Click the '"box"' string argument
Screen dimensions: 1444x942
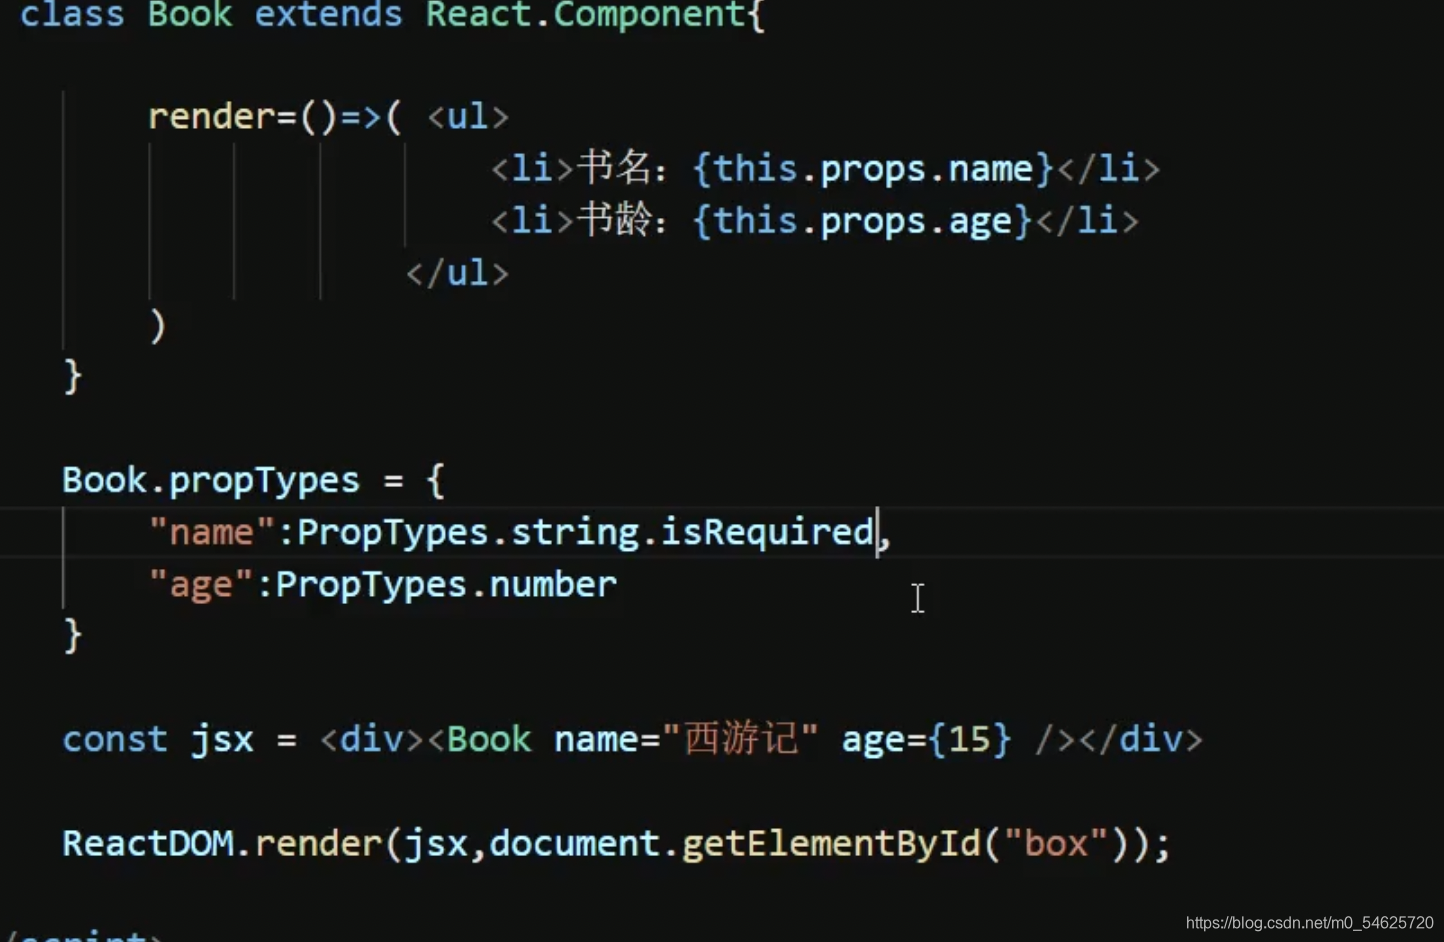pos(1057,844)
